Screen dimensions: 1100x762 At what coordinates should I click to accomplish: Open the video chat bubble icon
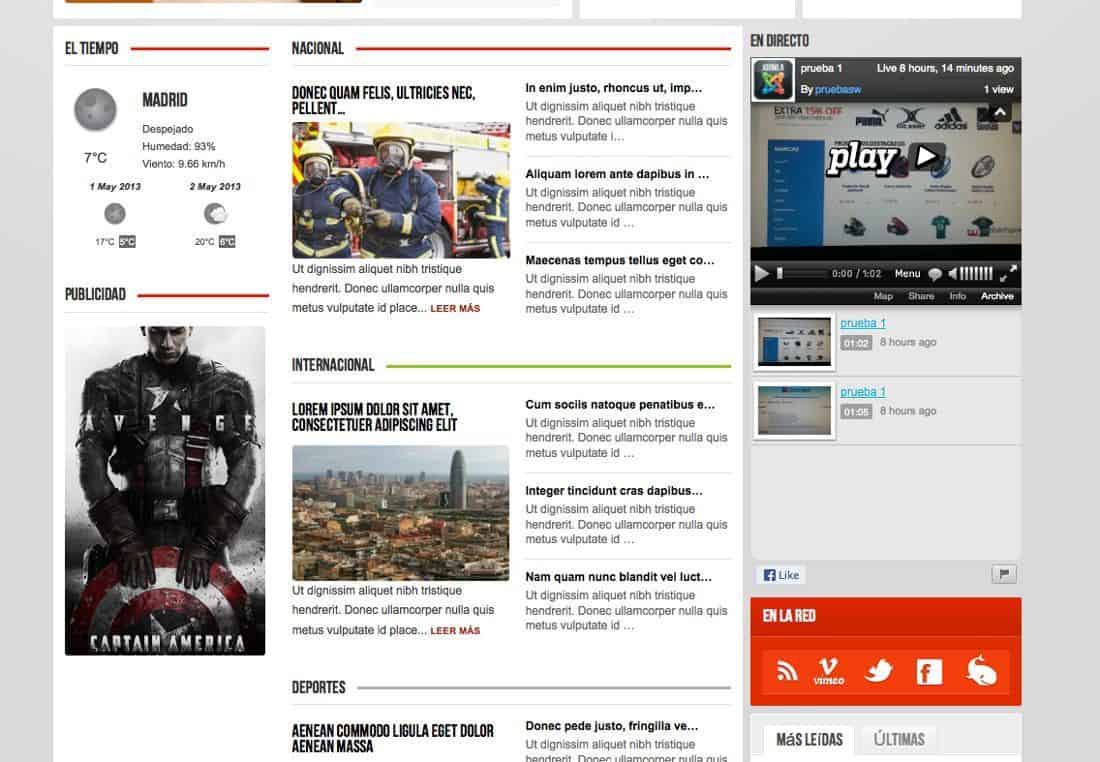(934, 274)
